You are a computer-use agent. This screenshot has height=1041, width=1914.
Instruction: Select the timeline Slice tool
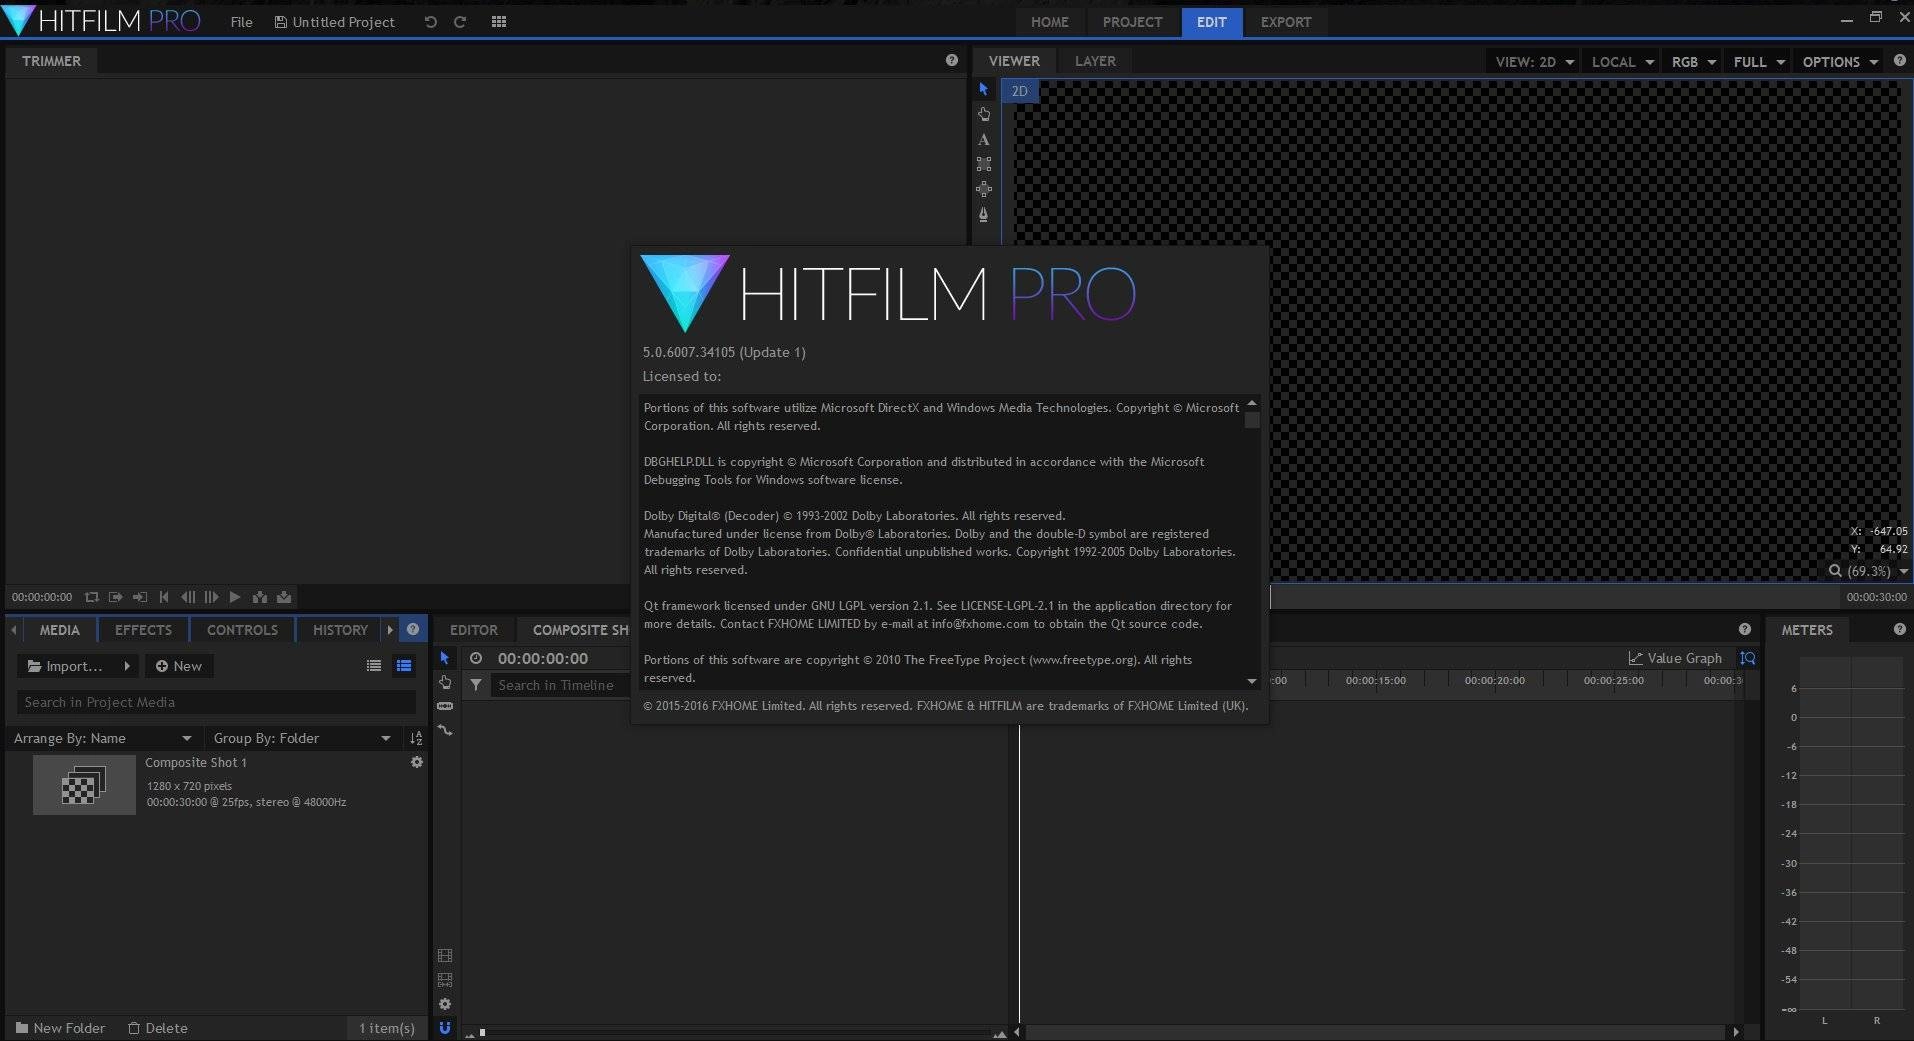coord(445,706)
